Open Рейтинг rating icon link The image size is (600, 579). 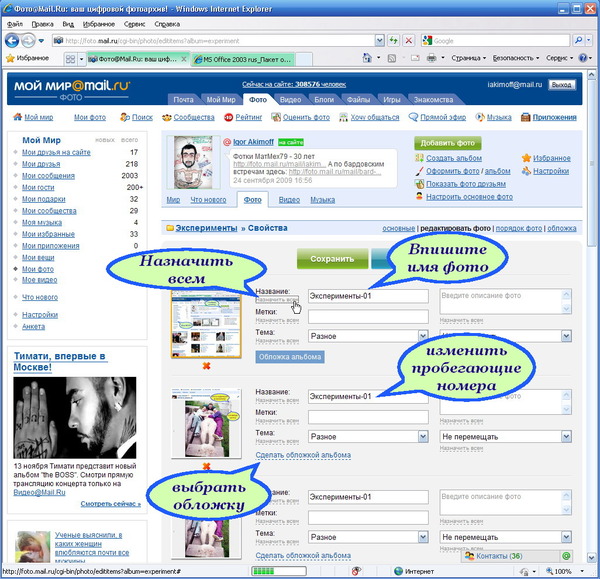[x=243, y=117]
